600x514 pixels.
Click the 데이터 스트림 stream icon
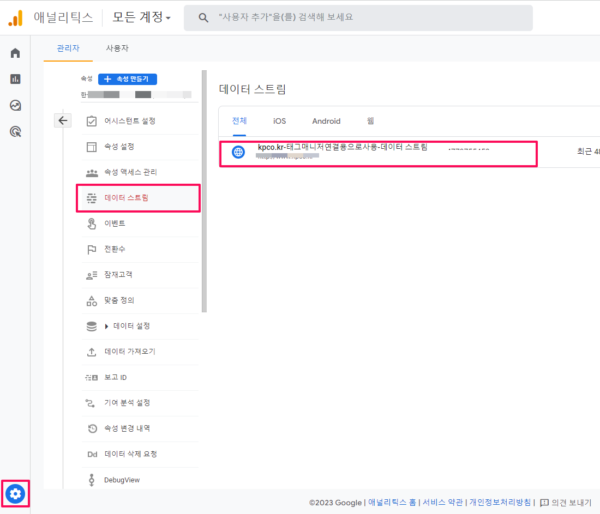point(91,198)
